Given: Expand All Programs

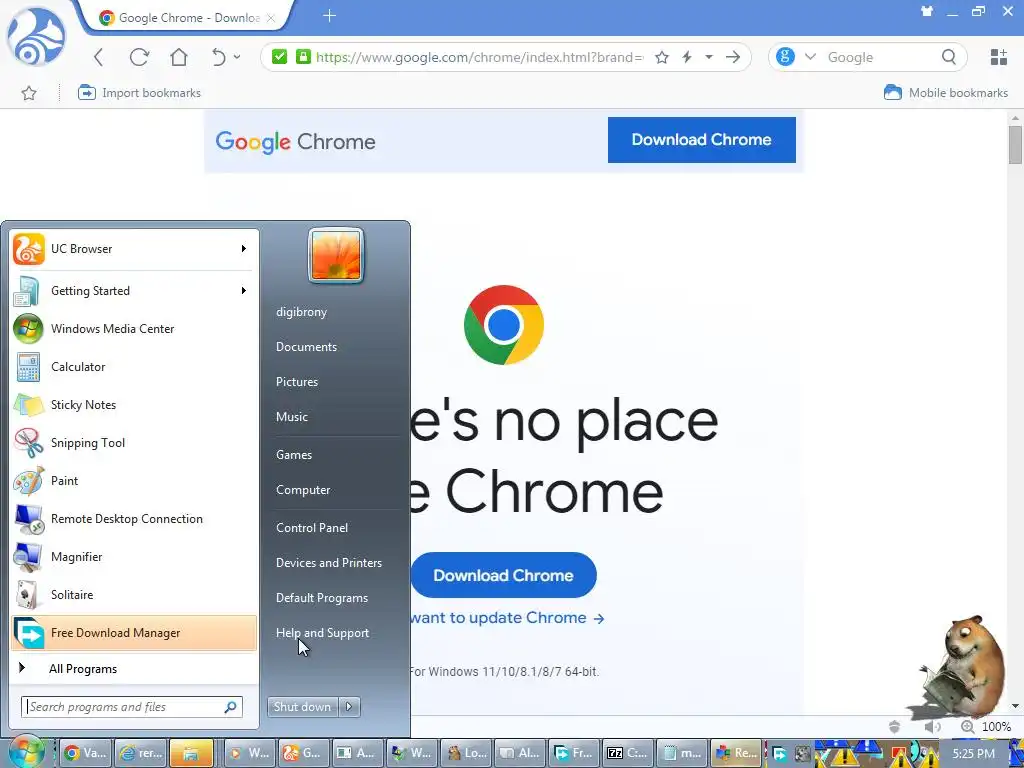Looking at the screenshot, I should 134,669.
